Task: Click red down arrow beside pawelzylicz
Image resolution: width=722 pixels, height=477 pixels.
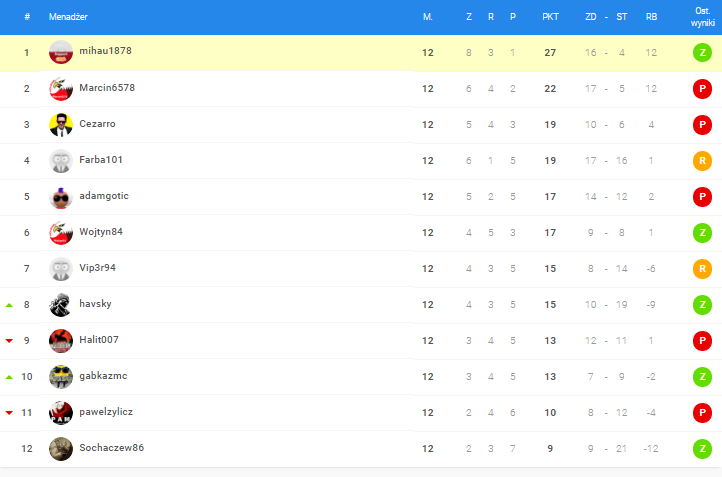Action: 9,413
